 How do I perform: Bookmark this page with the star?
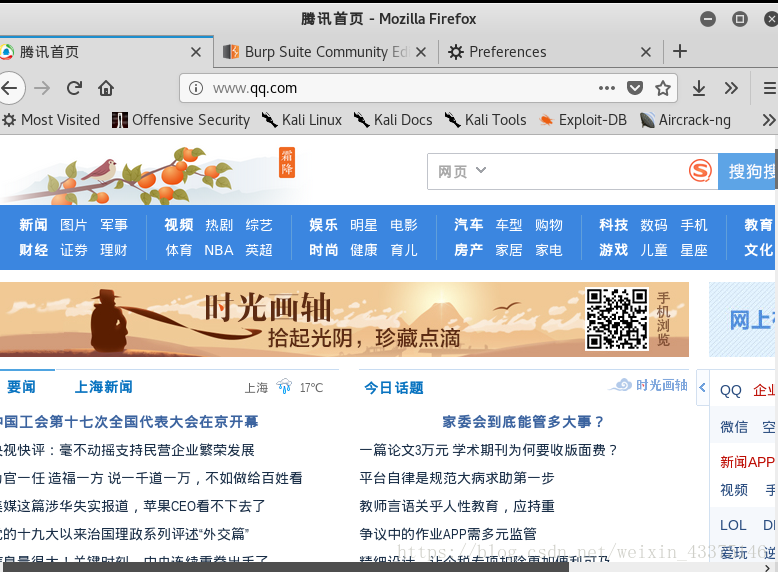(663, 88)
